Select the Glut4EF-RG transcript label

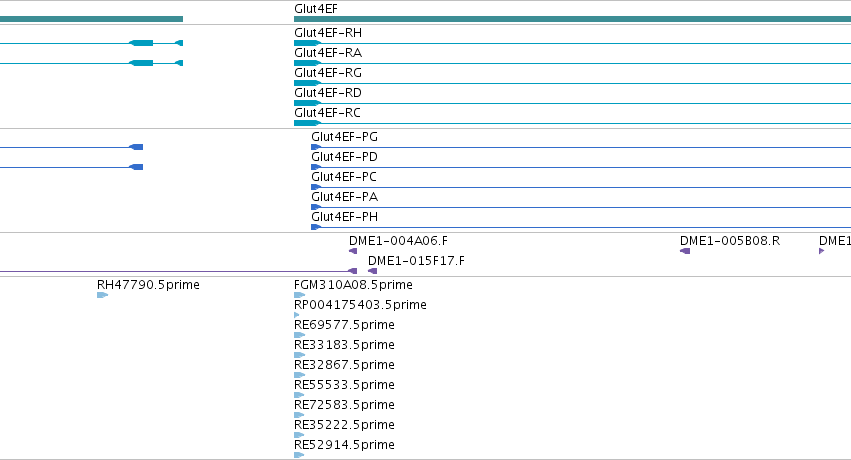328,73
